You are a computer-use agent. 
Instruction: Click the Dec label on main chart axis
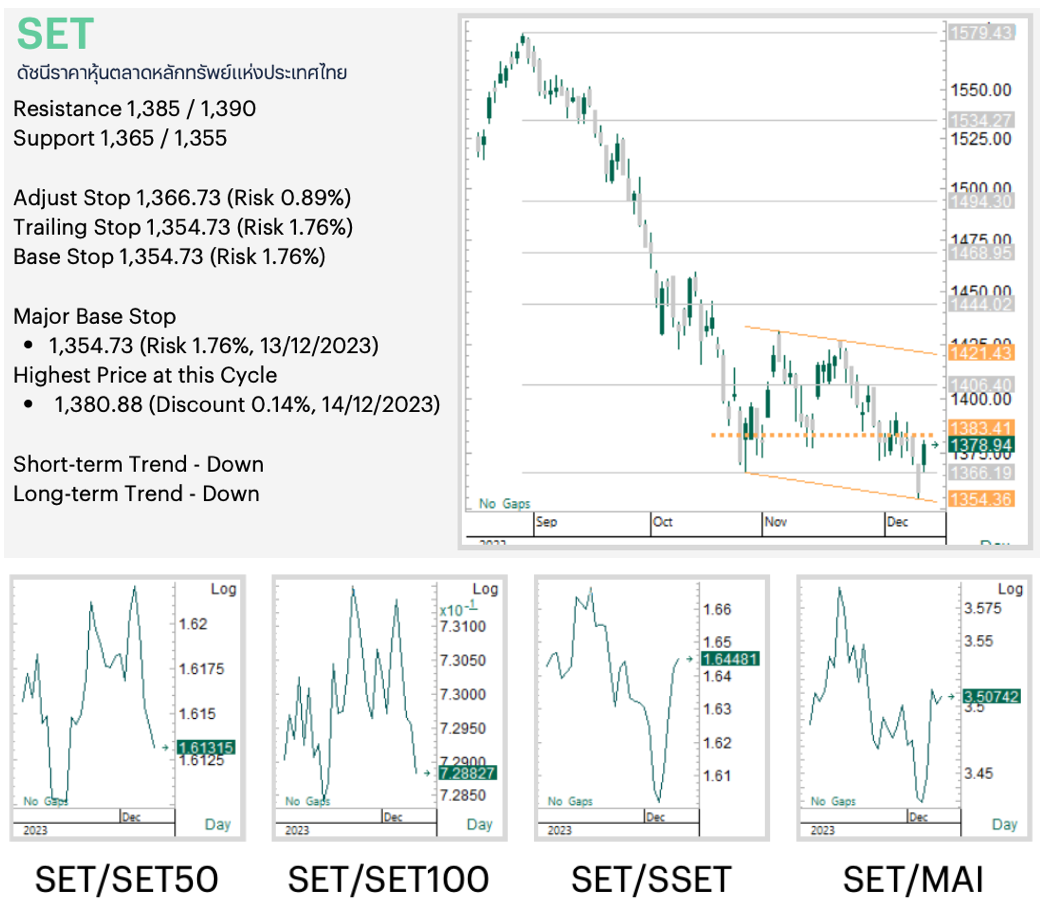tap(897, 522)
